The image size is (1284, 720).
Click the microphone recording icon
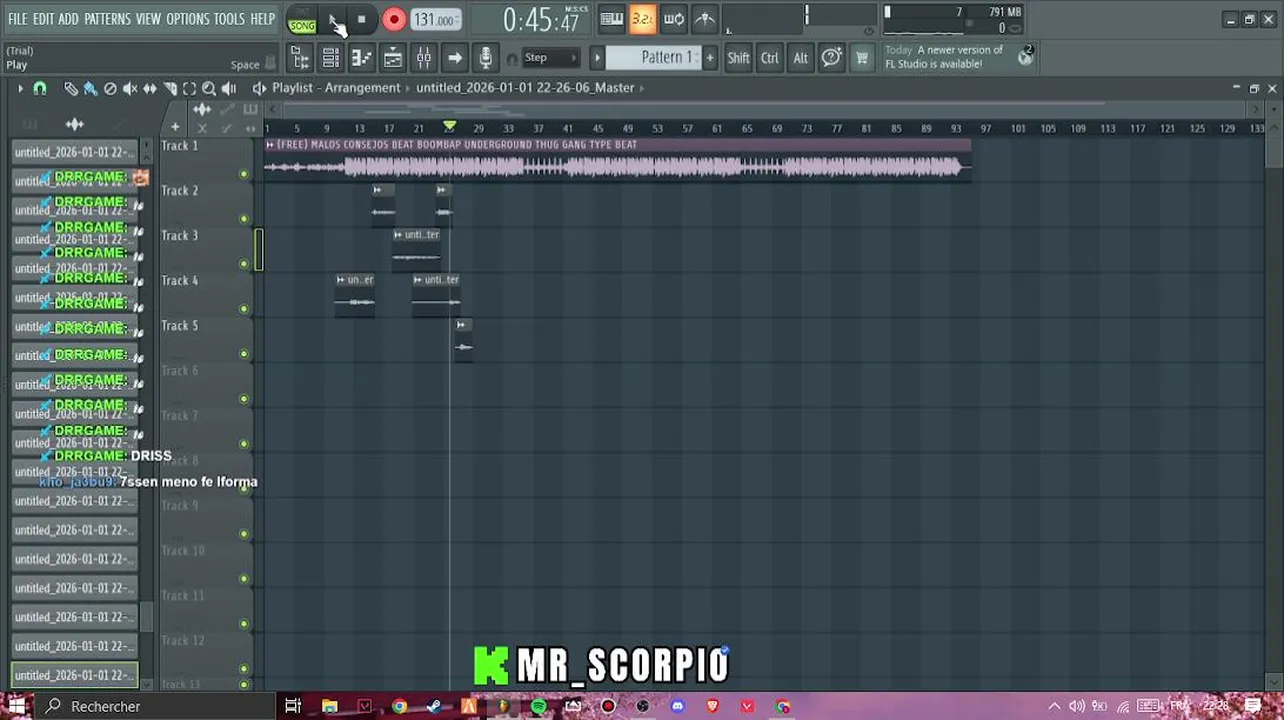[x=485, y=58]
